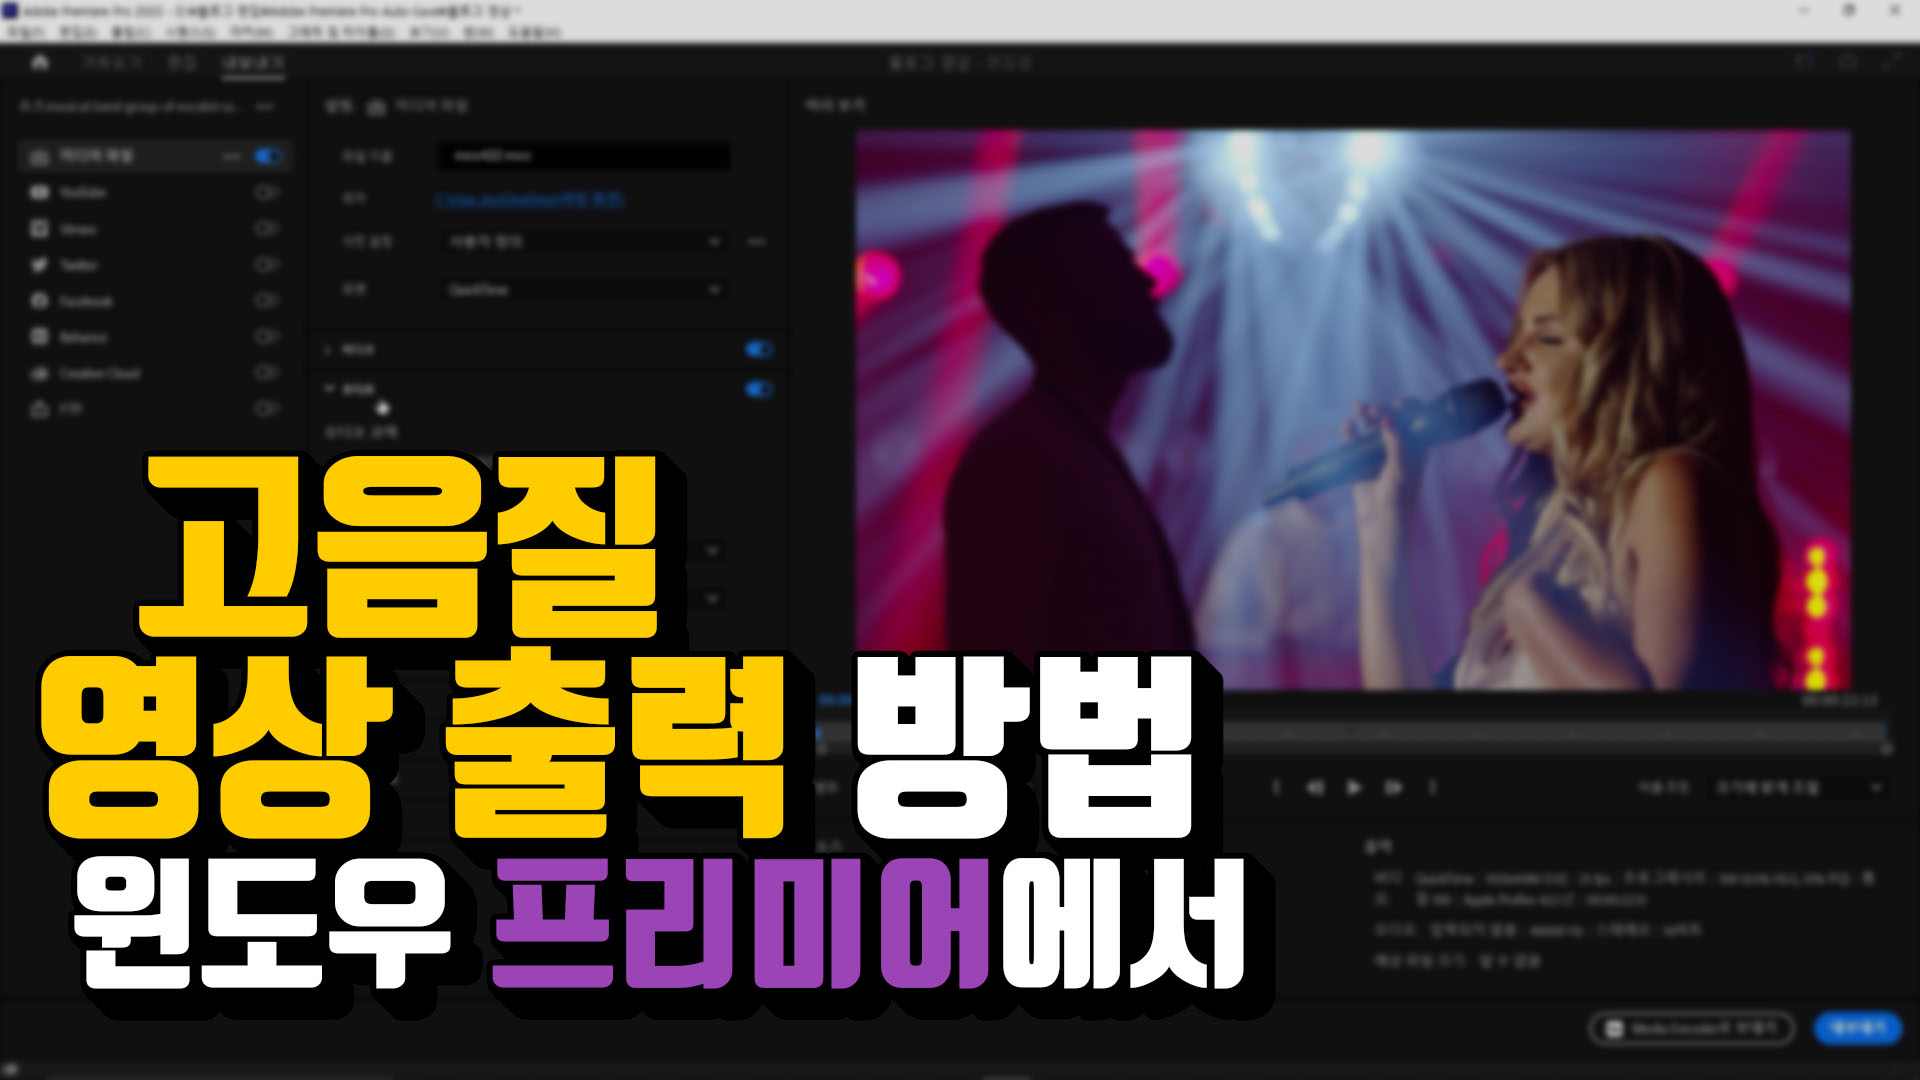Image resolution: width=1920 pixels, height=1080 pixels.
Task: Select the Facebook destination icon
Action: [x=39, y=301]
